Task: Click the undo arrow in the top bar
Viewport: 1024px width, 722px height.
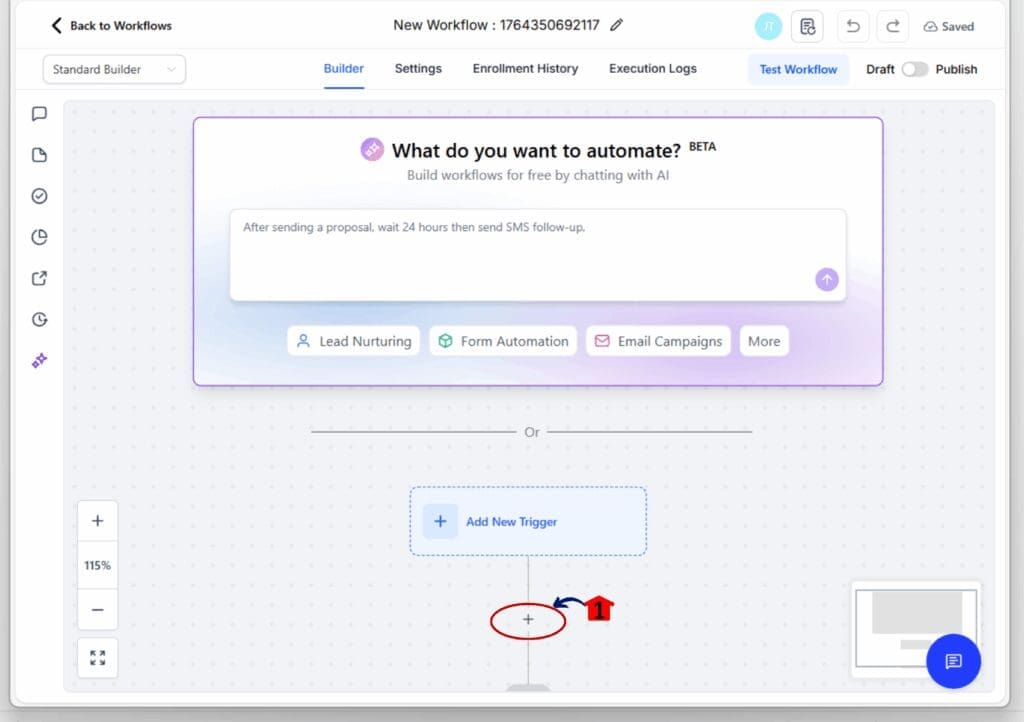Action: (852, 26)
